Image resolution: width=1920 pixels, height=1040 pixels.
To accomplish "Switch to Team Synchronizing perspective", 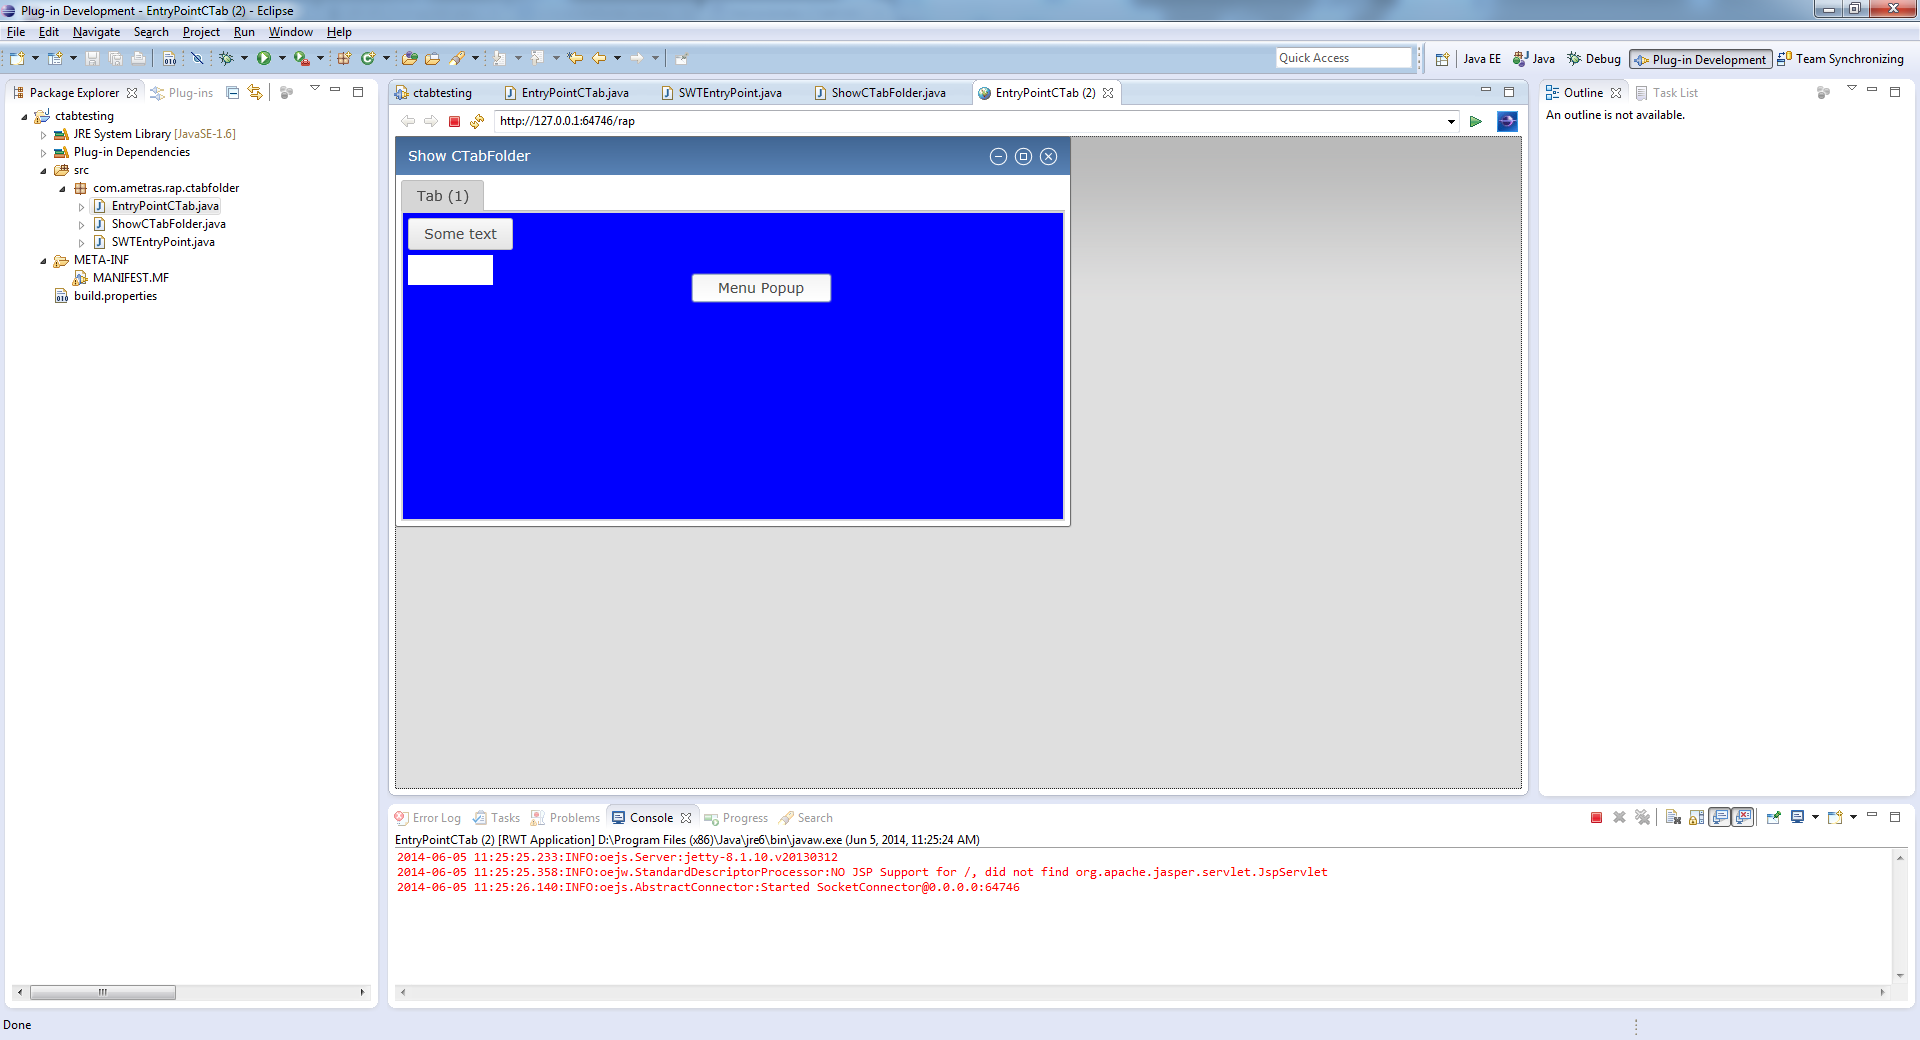I will coord(1840,59).
